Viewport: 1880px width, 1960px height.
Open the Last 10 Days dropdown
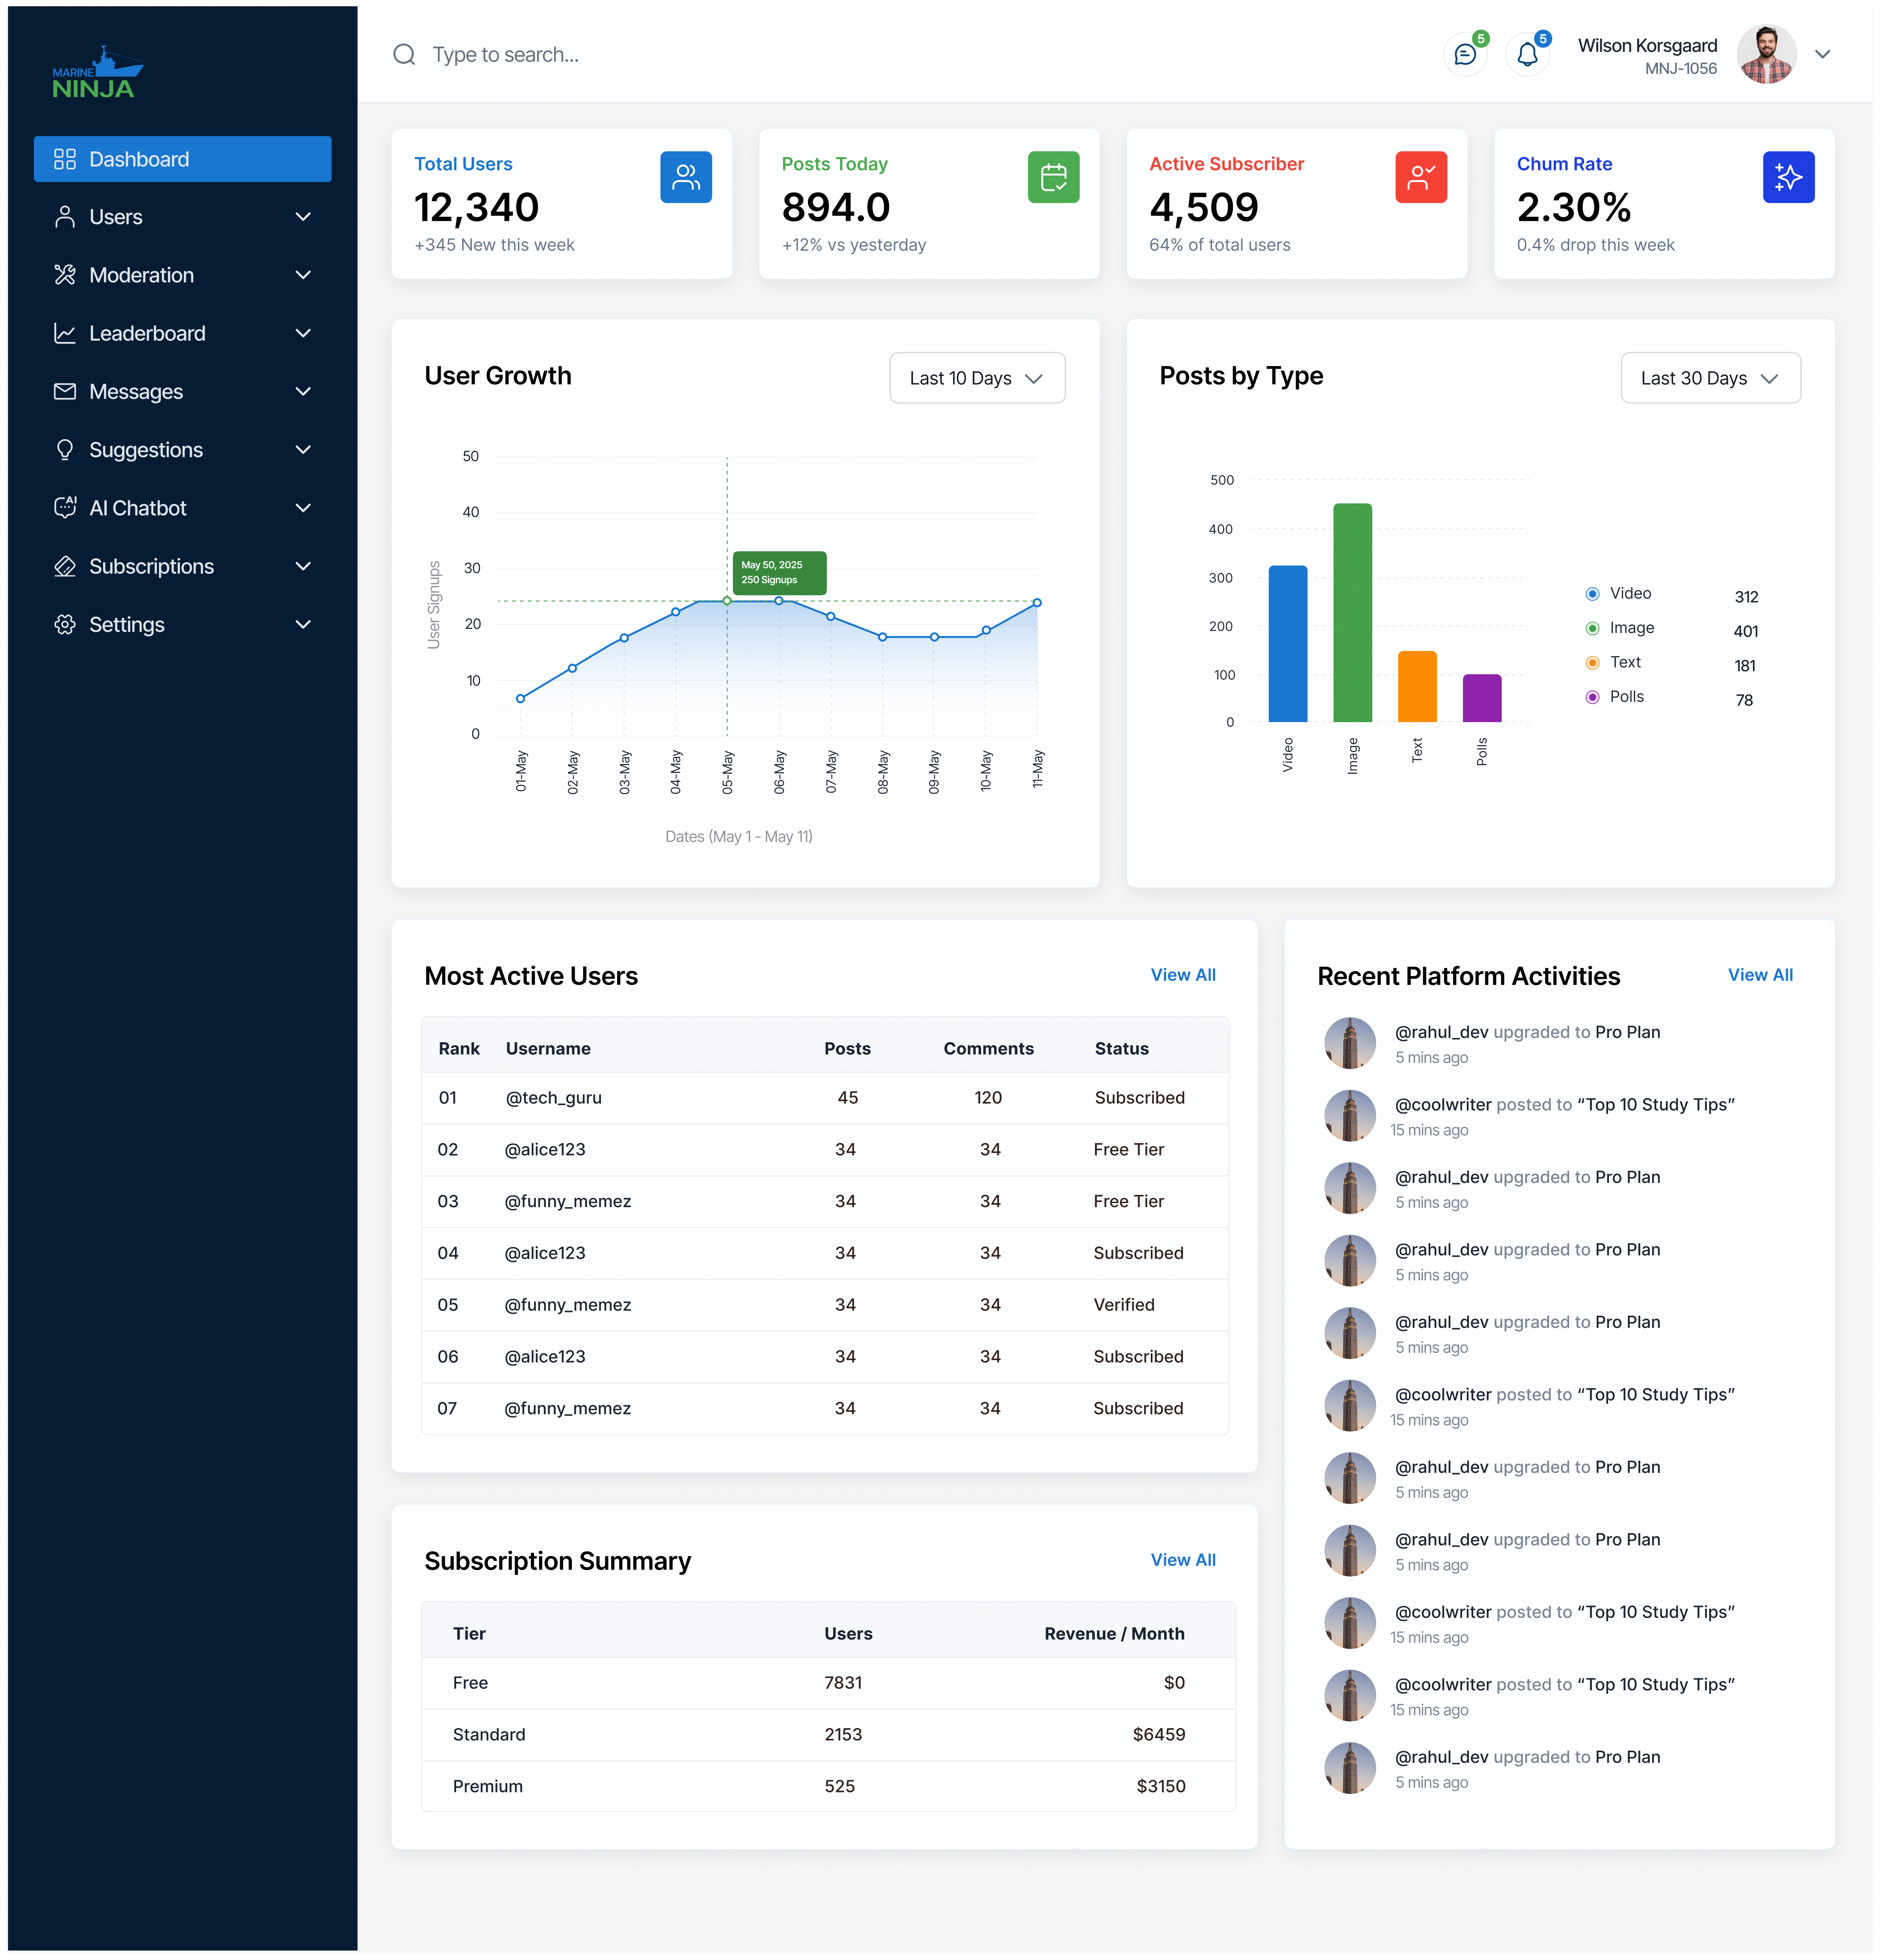tap(977, 378)
